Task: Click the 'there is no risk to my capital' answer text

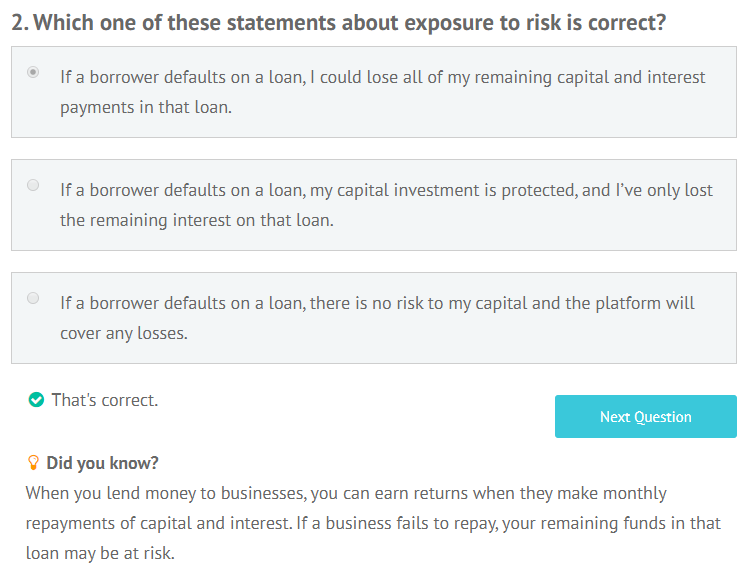Action: (377, 318)
